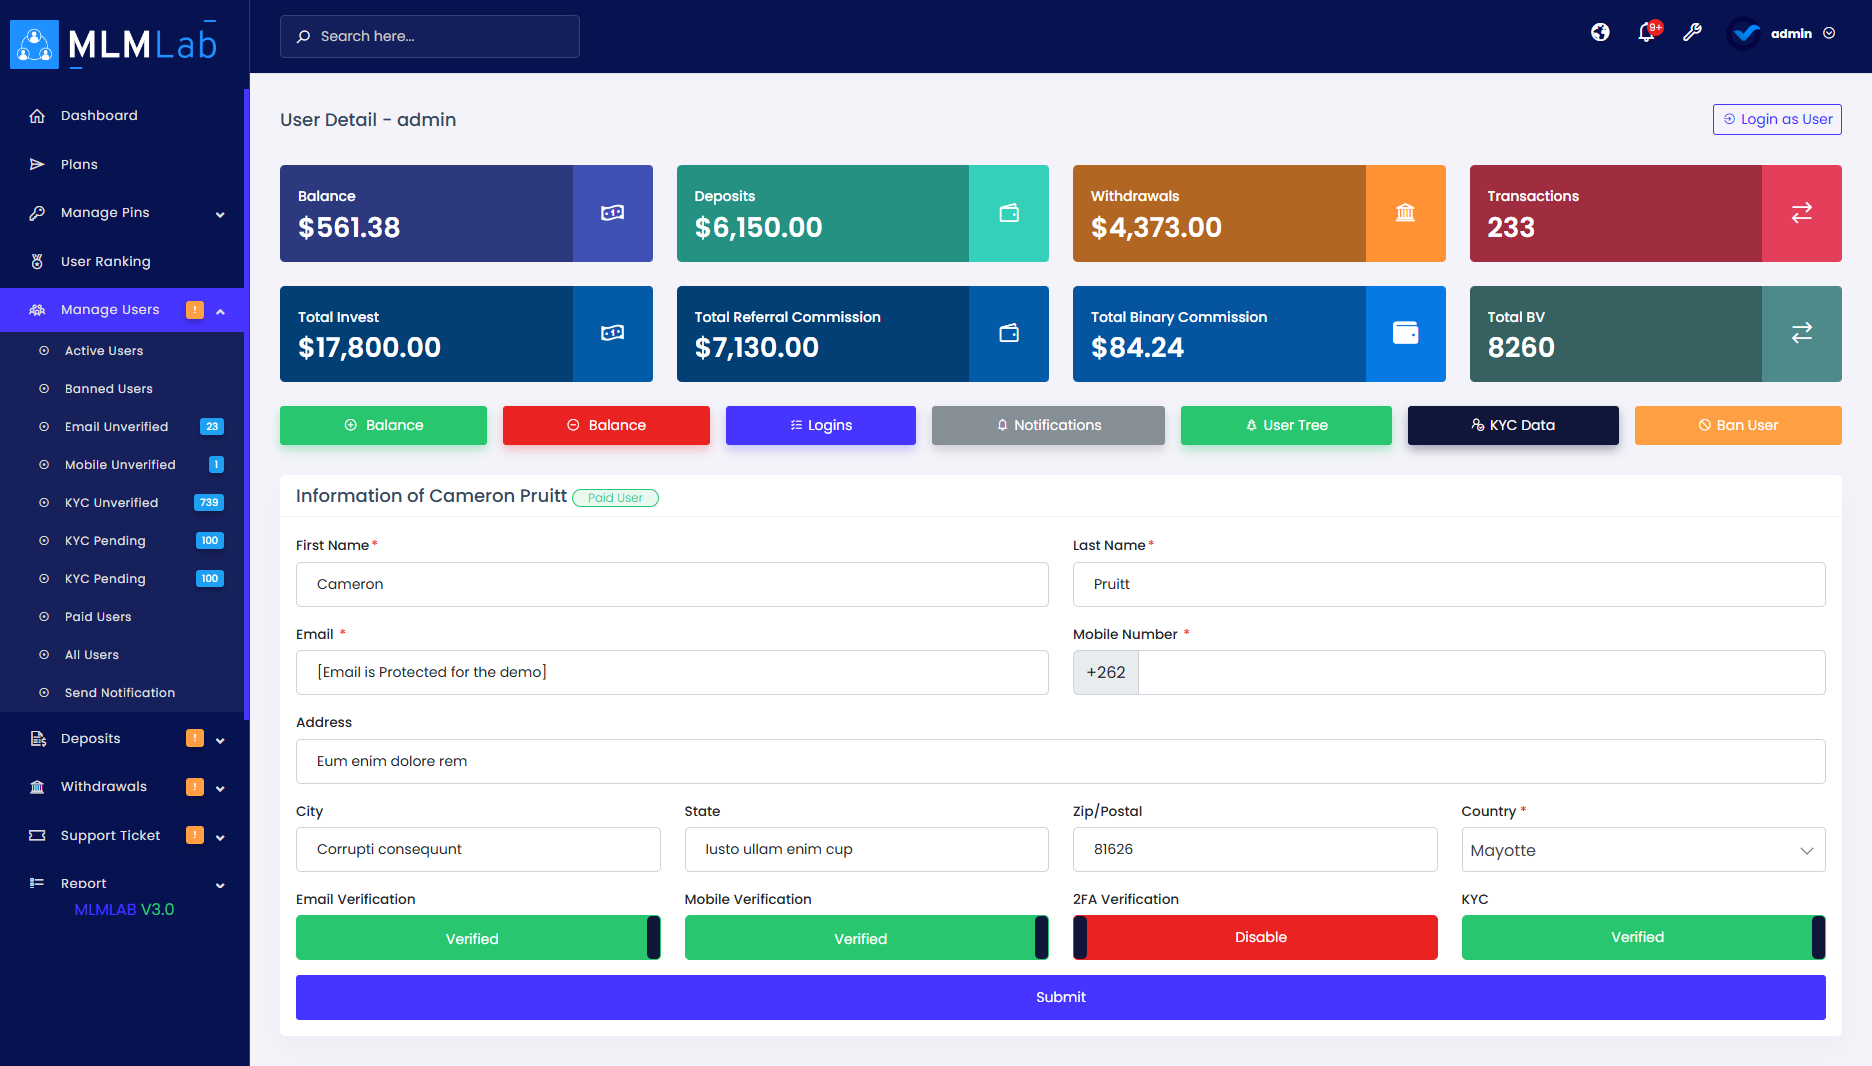The width and height of the screenshot is (1872, 1066).
Task: Toggle the Mobile Verification Verified switch
Action: pyautogui.click(x=866, y=938)
